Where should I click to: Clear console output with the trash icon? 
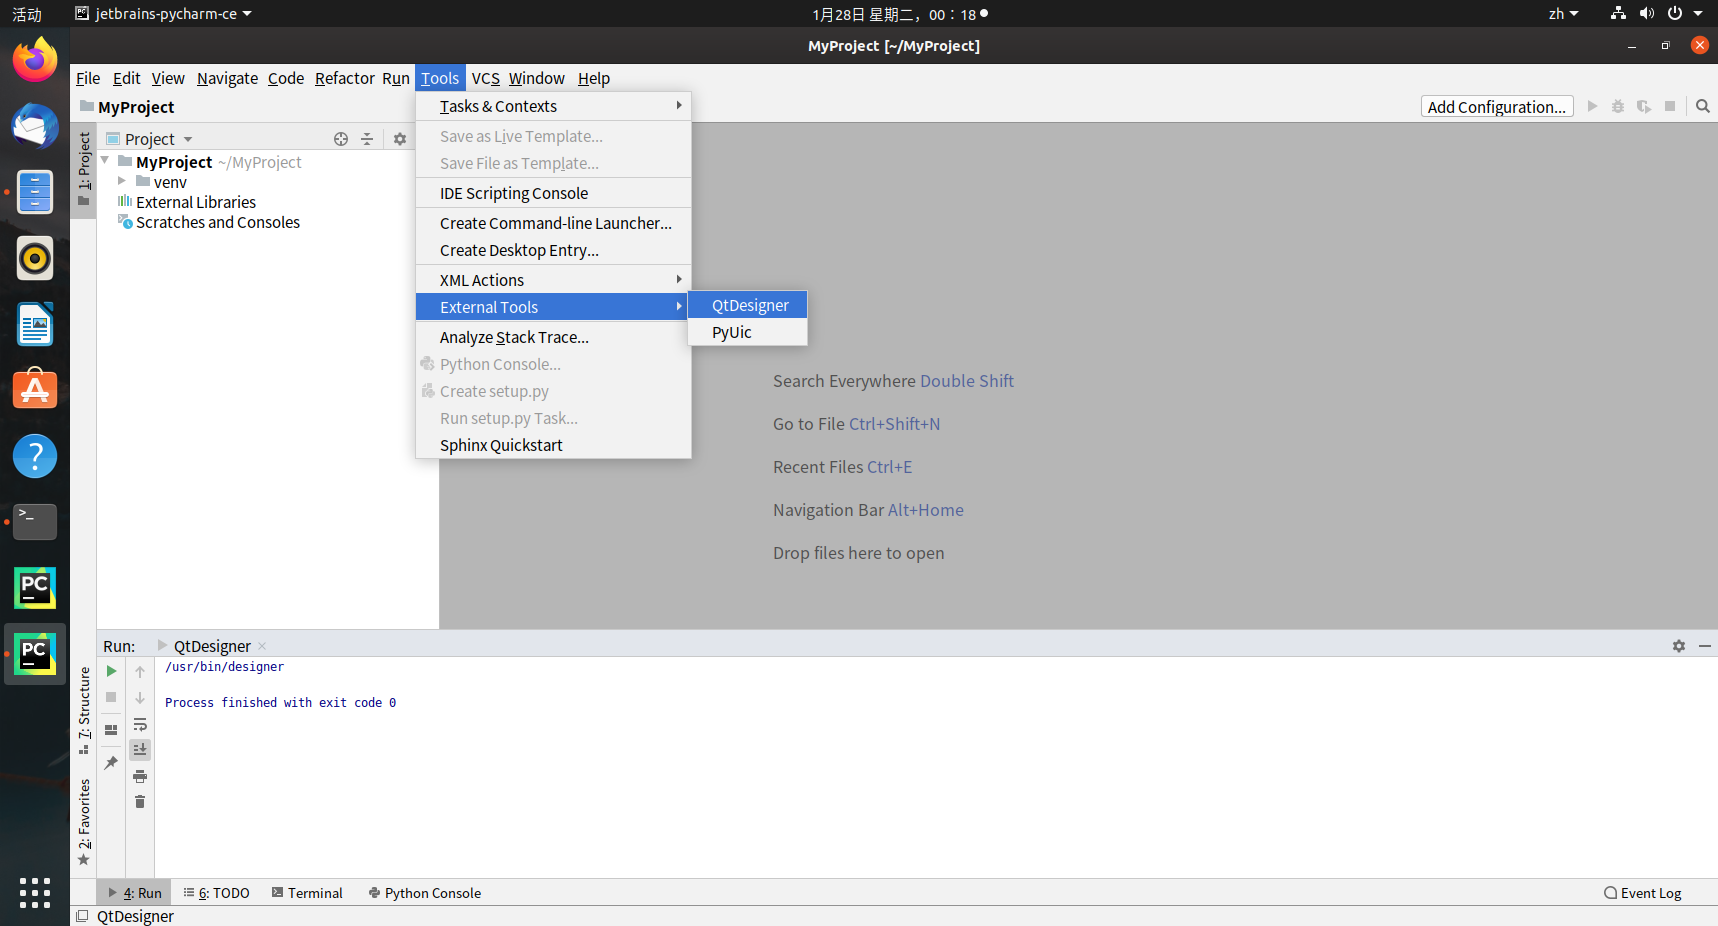click(x=140, y=802)
